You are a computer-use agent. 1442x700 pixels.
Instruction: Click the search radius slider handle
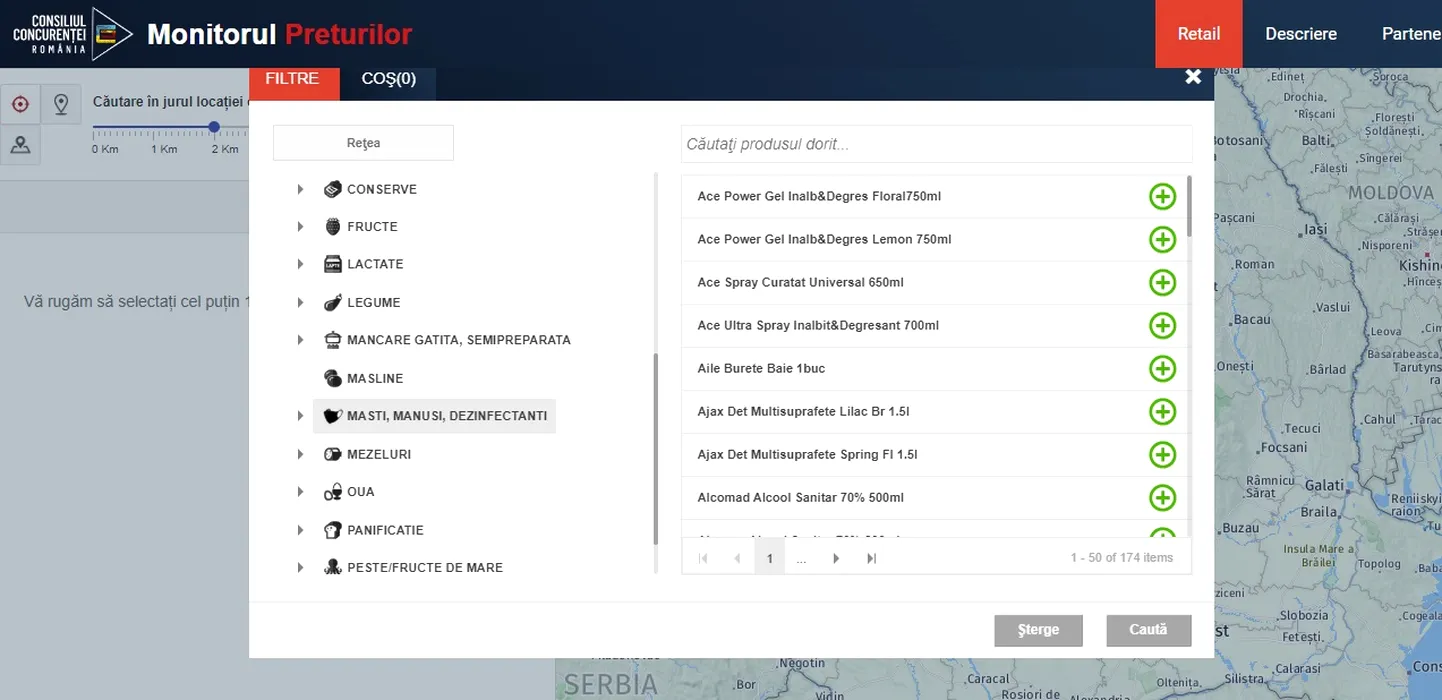(x=214, y=127)
